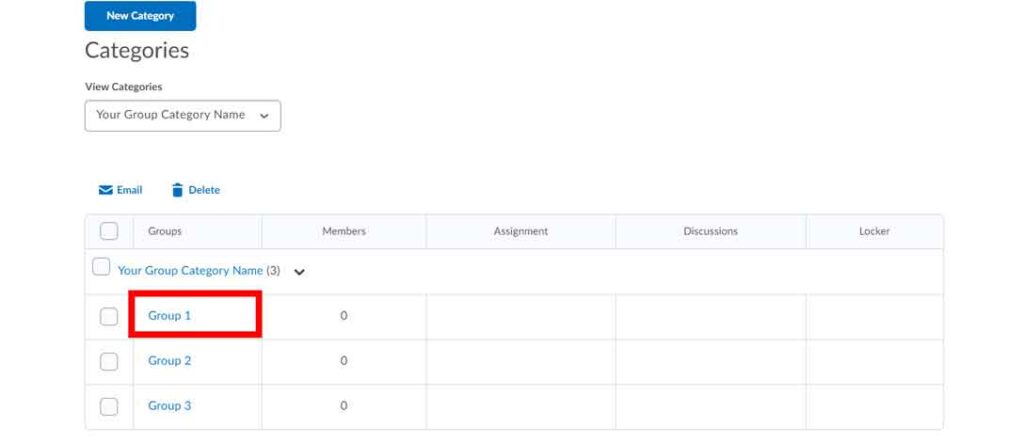1024x442 pixels.
Task: Open the Group 2 link
Action: pyautogui.click(x=169, y=361)
